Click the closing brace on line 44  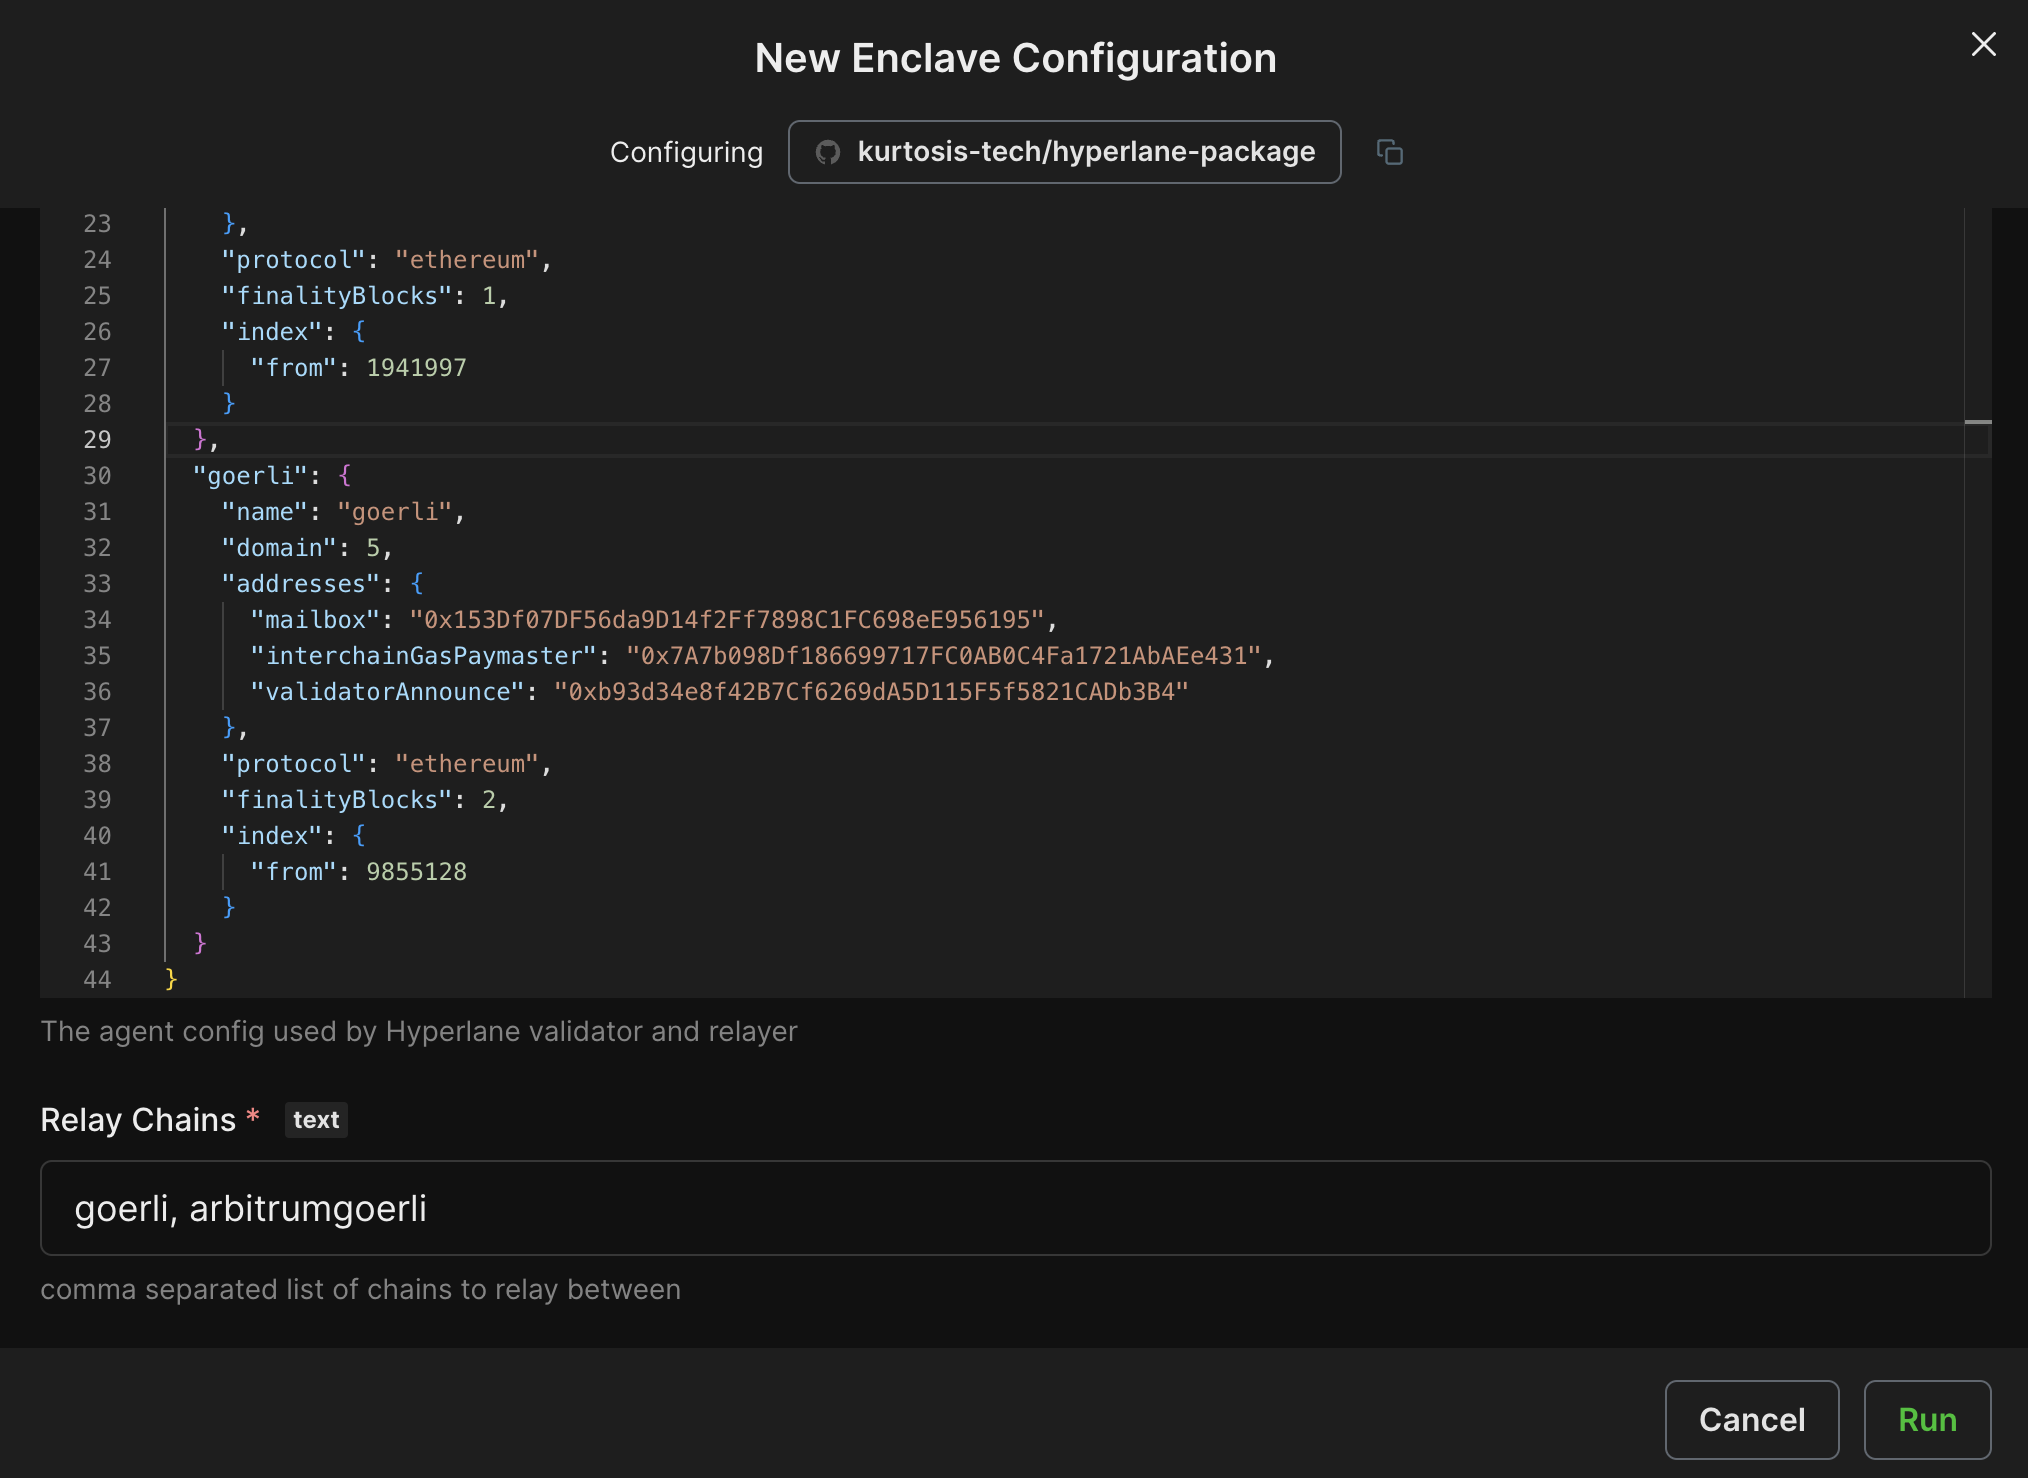[171, 979]
